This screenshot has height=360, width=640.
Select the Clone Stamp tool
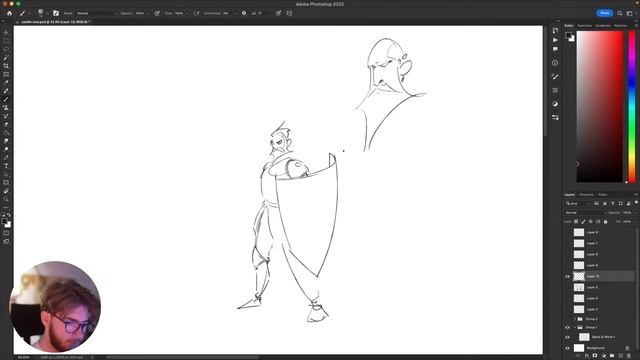point(6,107)
